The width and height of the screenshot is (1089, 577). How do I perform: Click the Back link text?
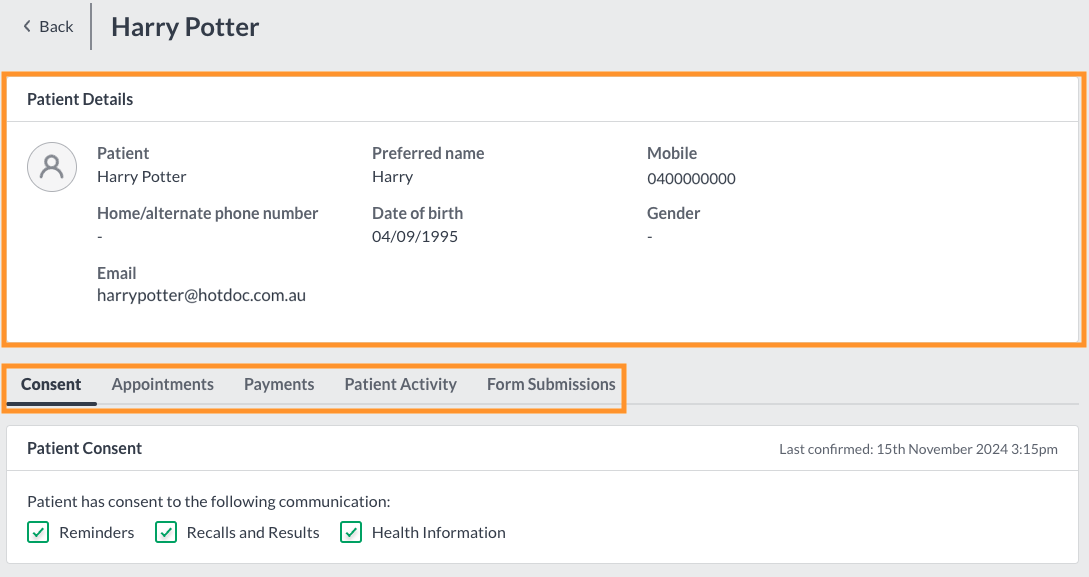click(x=56, y=26)
